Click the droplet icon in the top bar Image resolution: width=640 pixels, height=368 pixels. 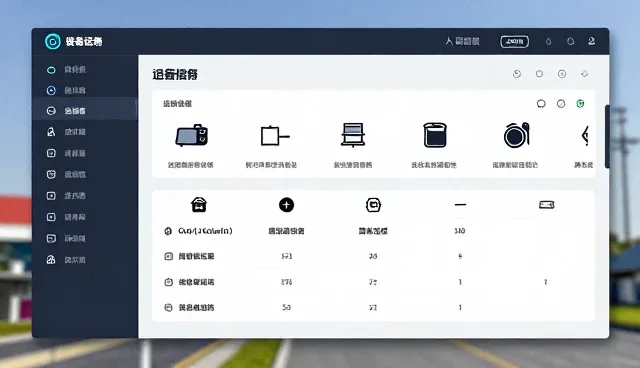tap(548, 42)
